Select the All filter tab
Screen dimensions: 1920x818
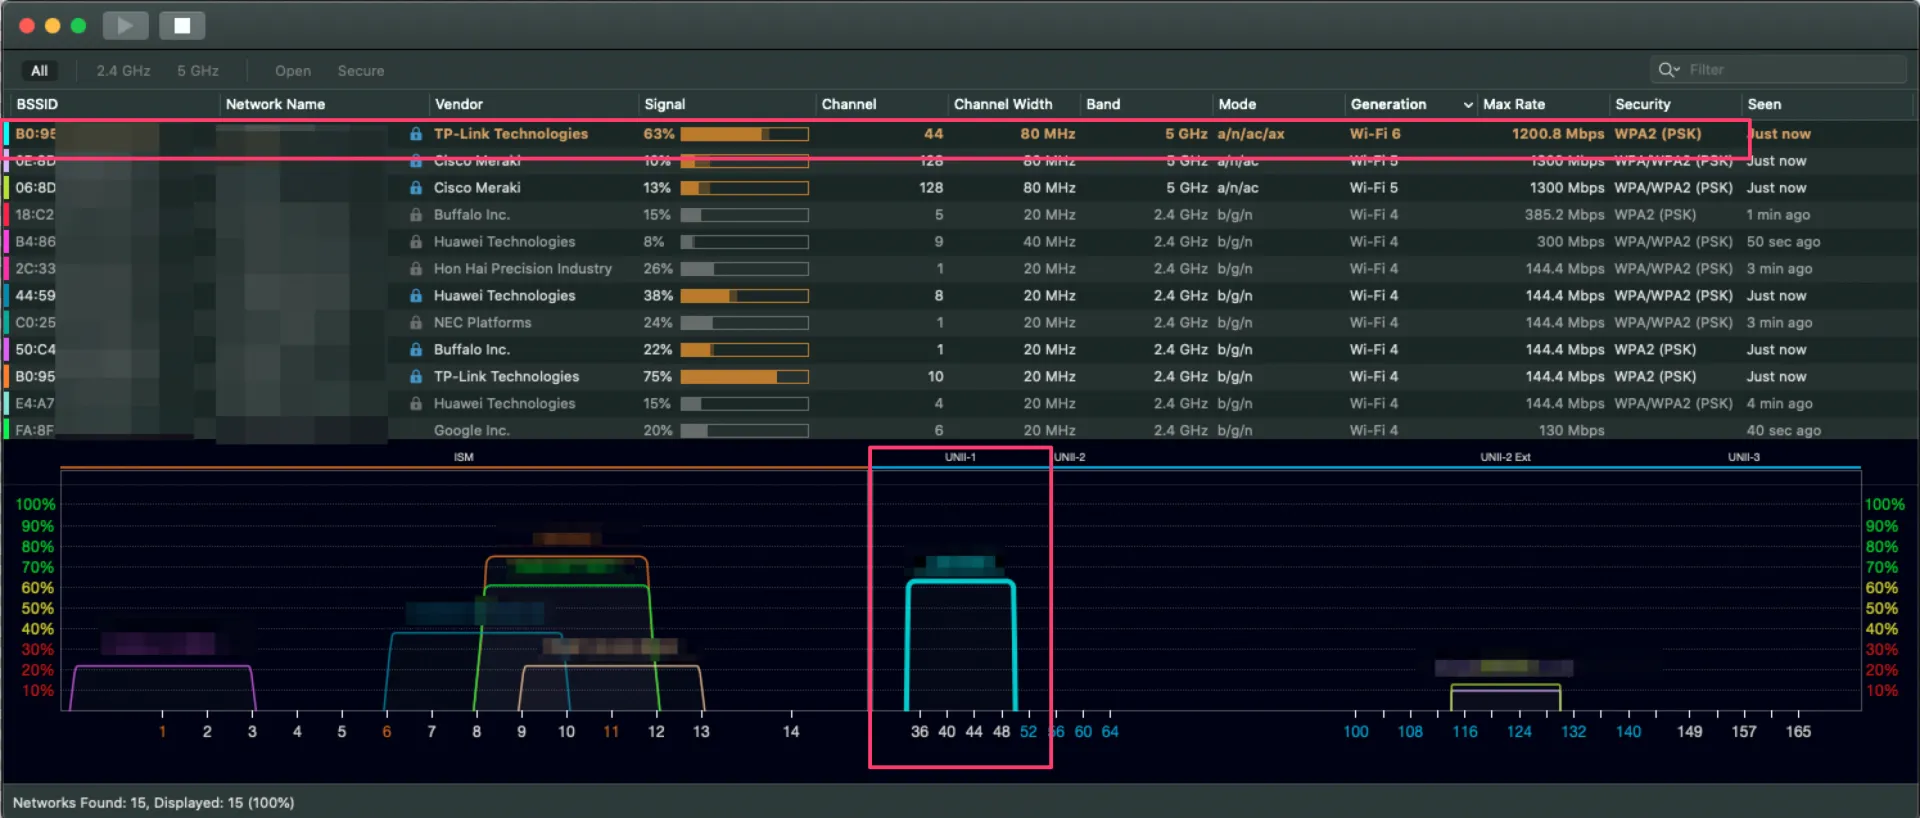pyautogui.click(x=39, y=71)
